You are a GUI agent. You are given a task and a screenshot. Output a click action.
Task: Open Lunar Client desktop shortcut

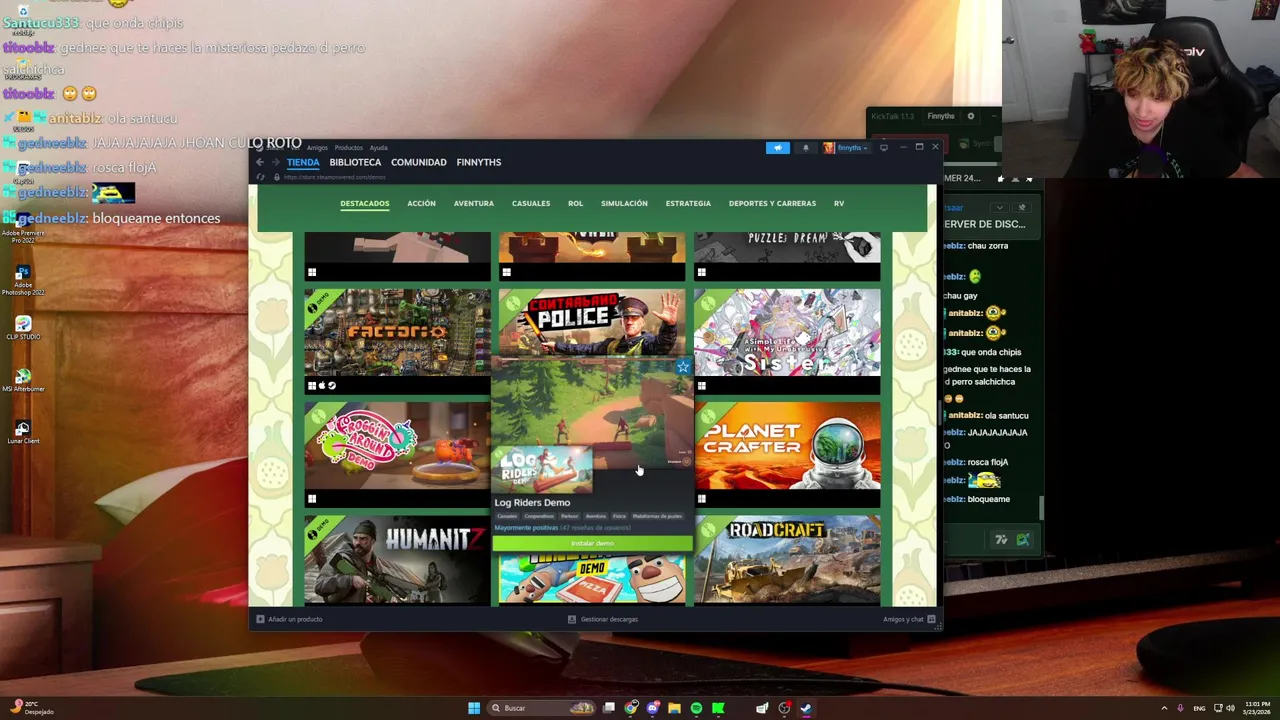click(23, 432)
